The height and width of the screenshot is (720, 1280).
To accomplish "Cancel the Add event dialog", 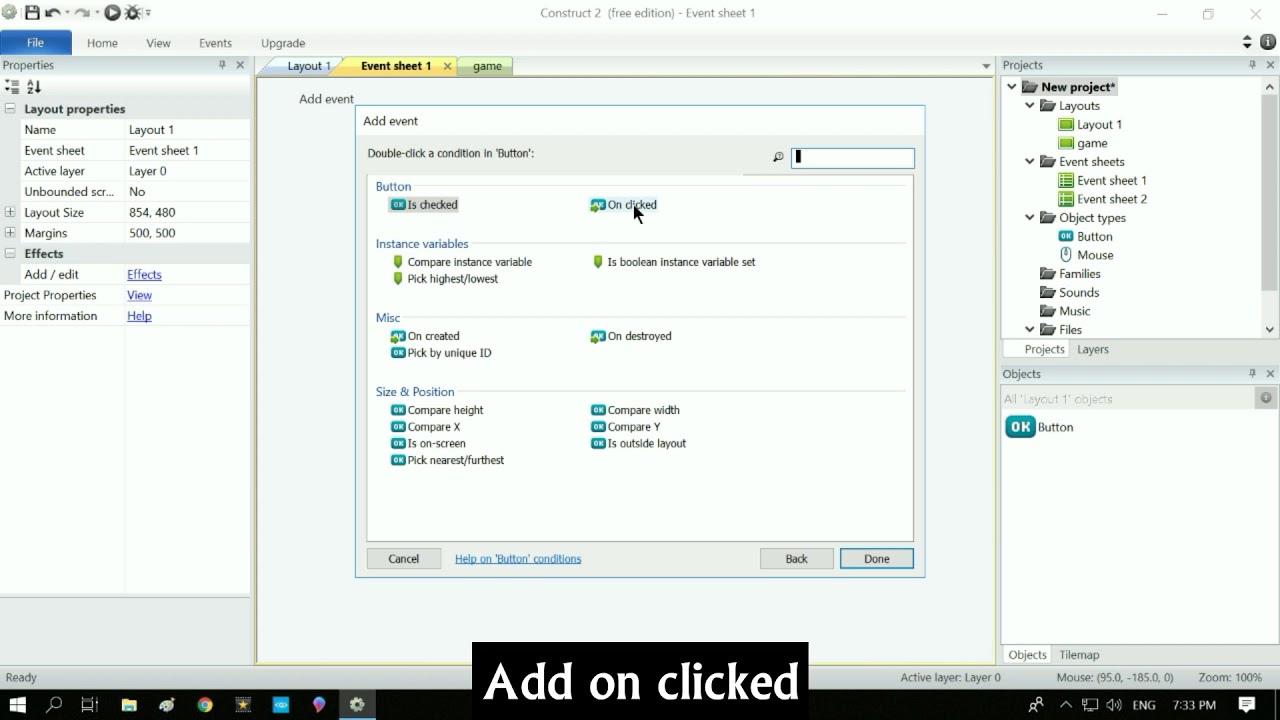I will click(x=404, y=559).
